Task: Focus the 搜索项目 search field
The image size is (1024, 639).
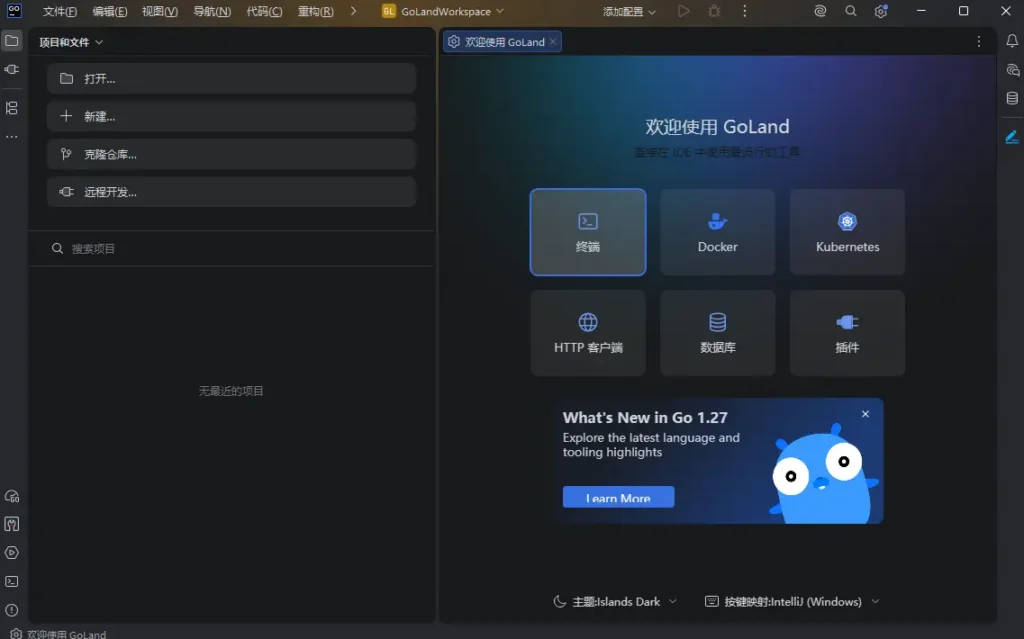Action: 231,248
